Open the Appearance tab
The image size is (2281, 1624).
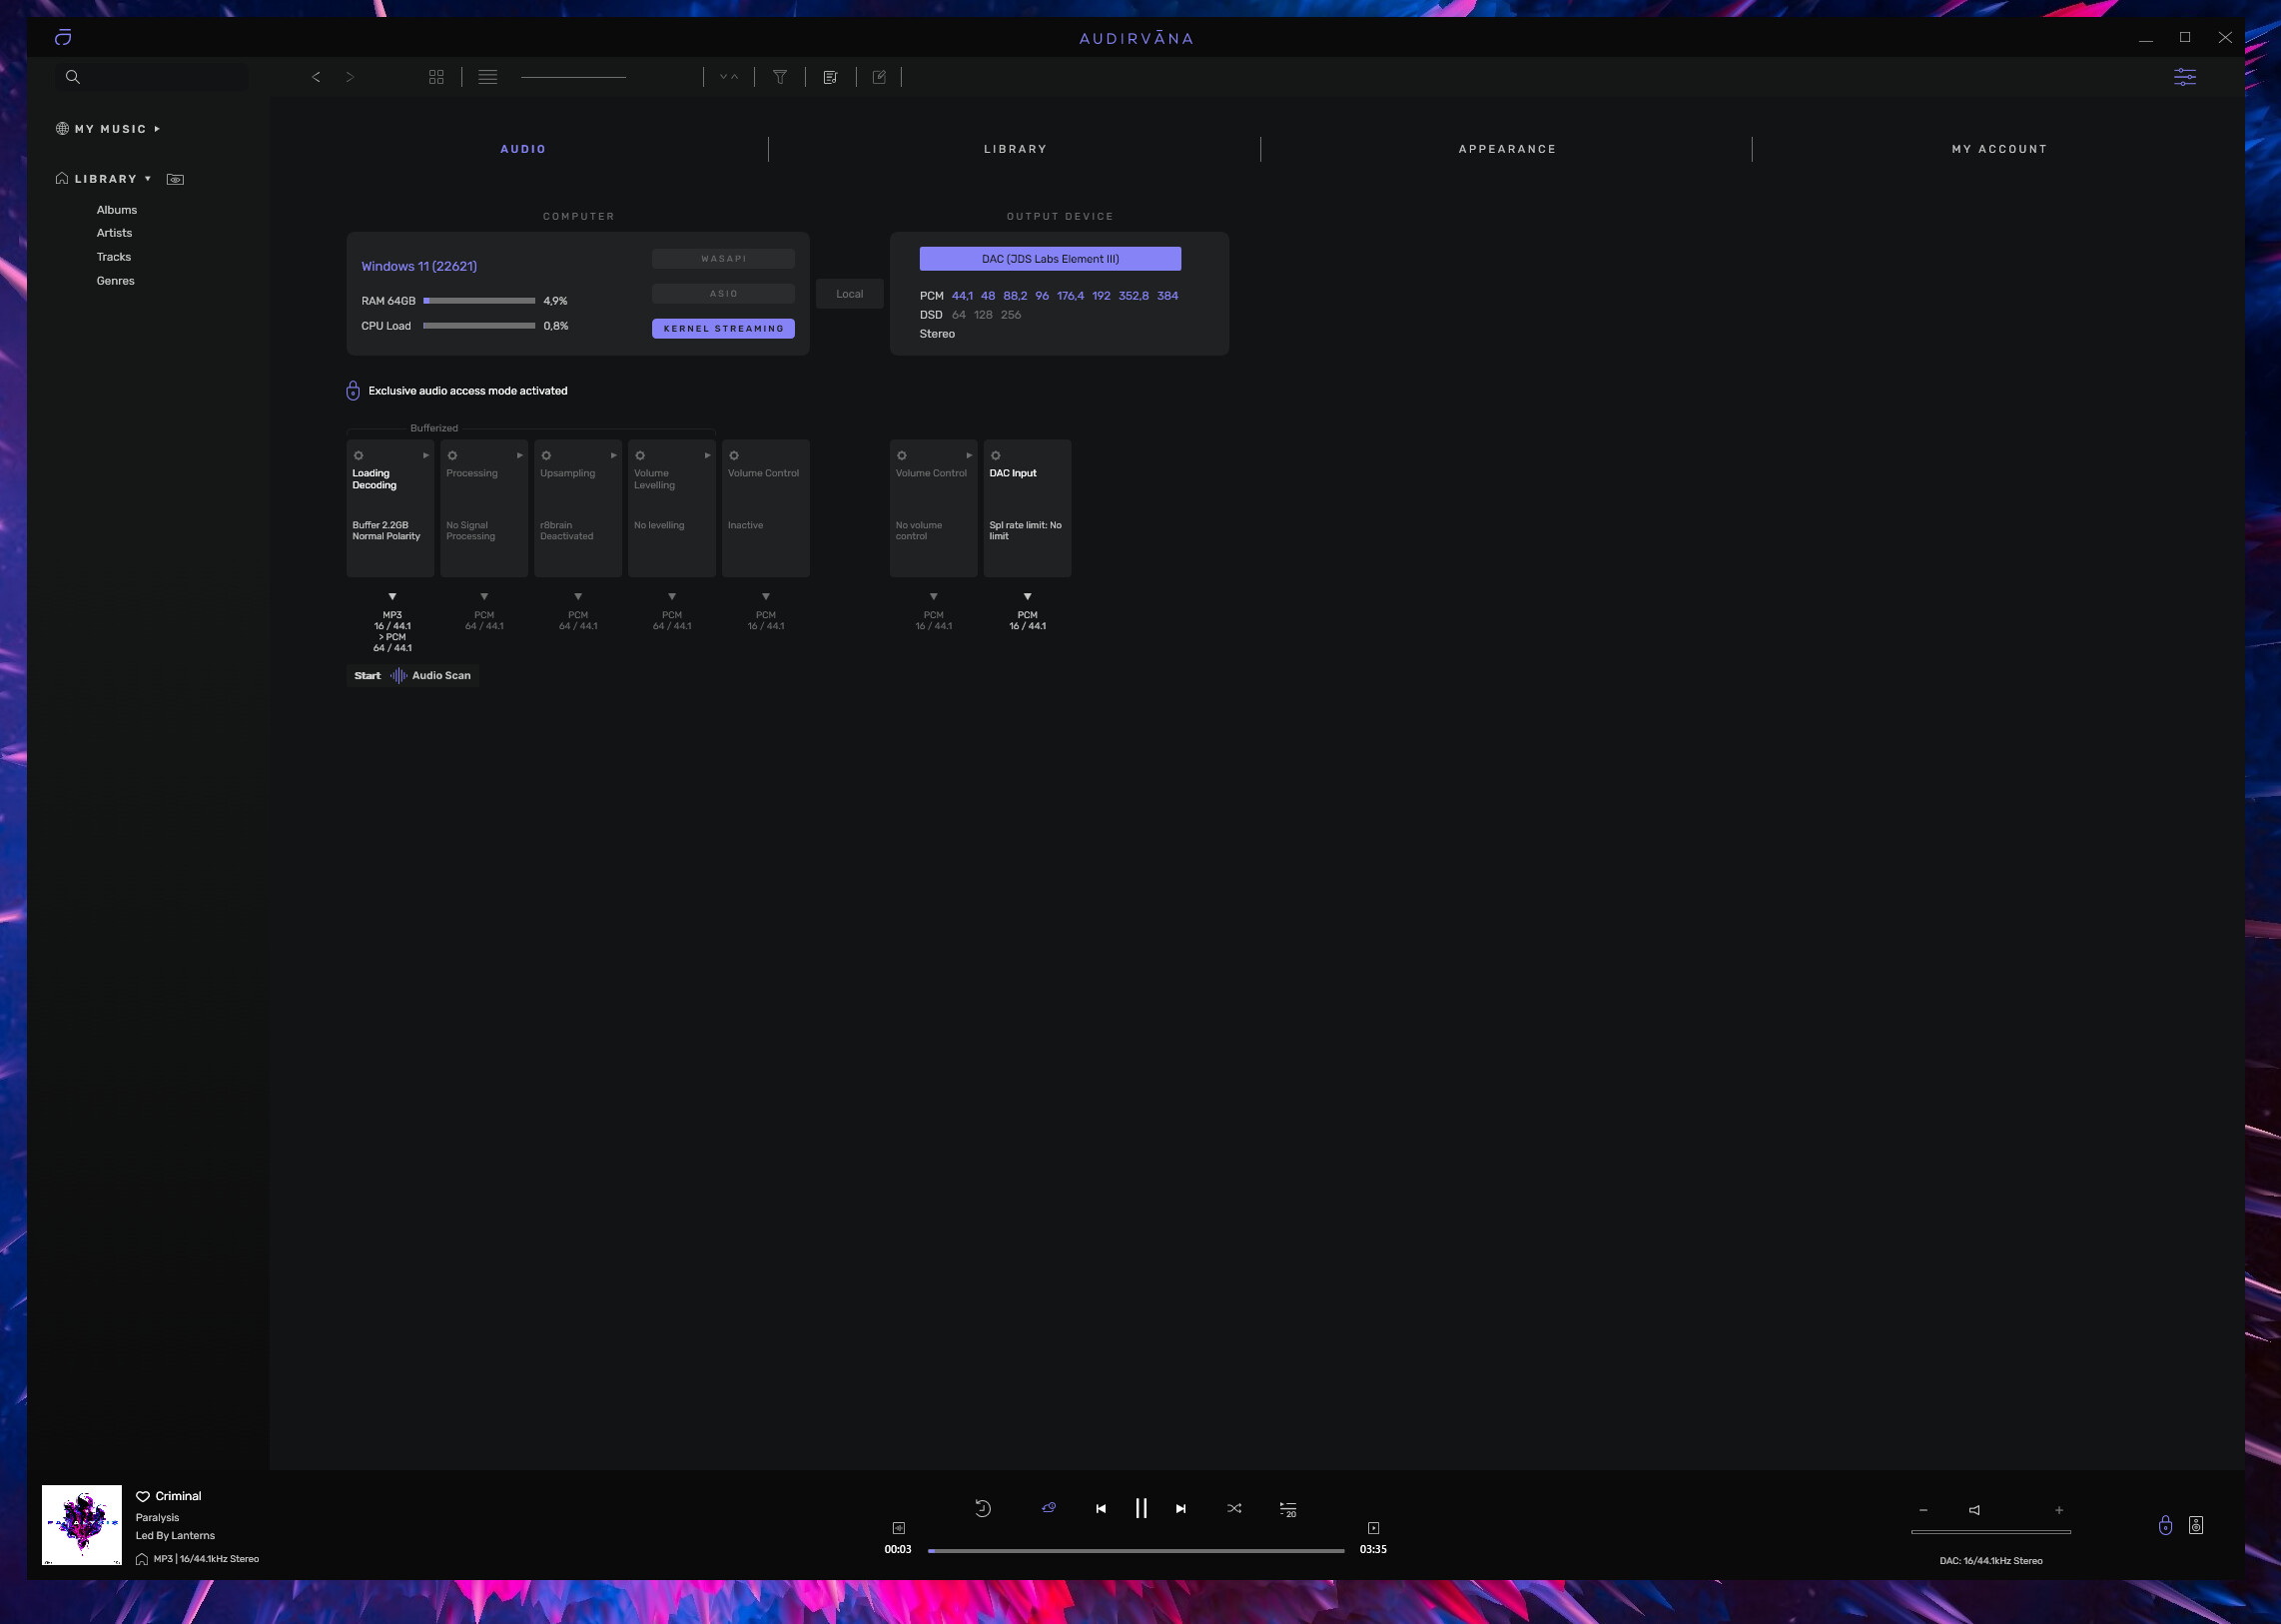1507,149
